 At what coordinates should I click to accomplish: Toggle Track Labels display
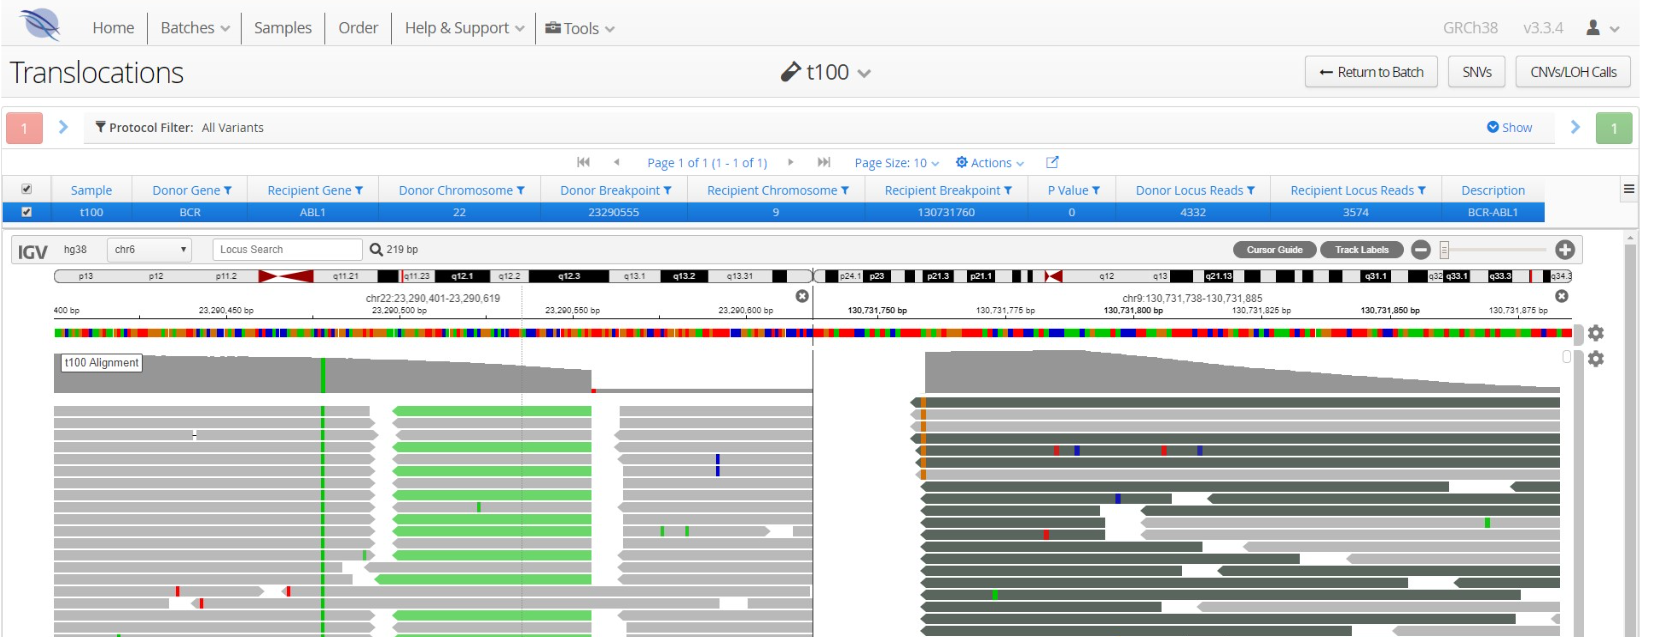[x=1362, y=250]
